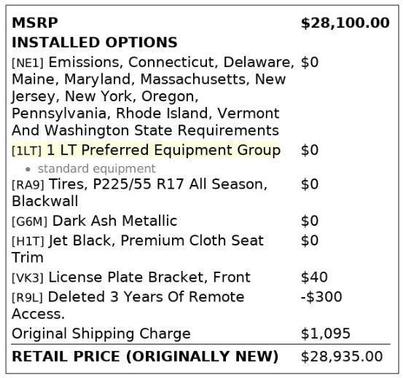Click the Dark Ash Metallic option
This screenshot has height=378, width=403.
tap(115, 221)
